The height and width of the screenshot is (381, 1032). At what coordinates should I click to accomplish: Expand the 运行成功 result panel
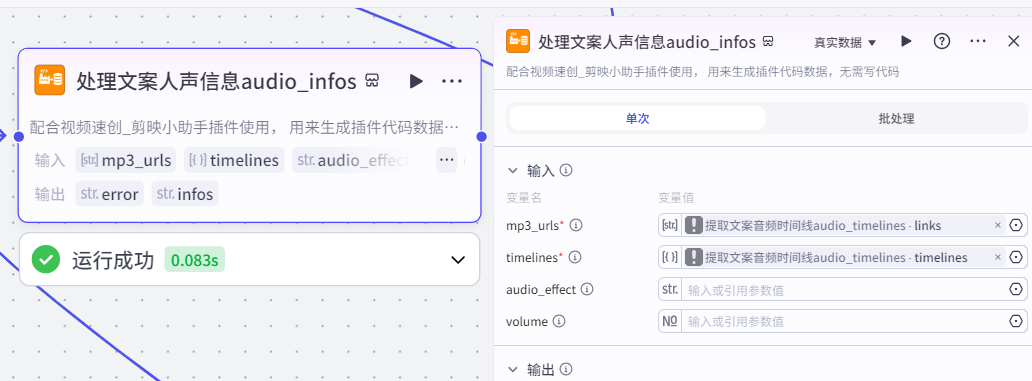pos(458,260)
